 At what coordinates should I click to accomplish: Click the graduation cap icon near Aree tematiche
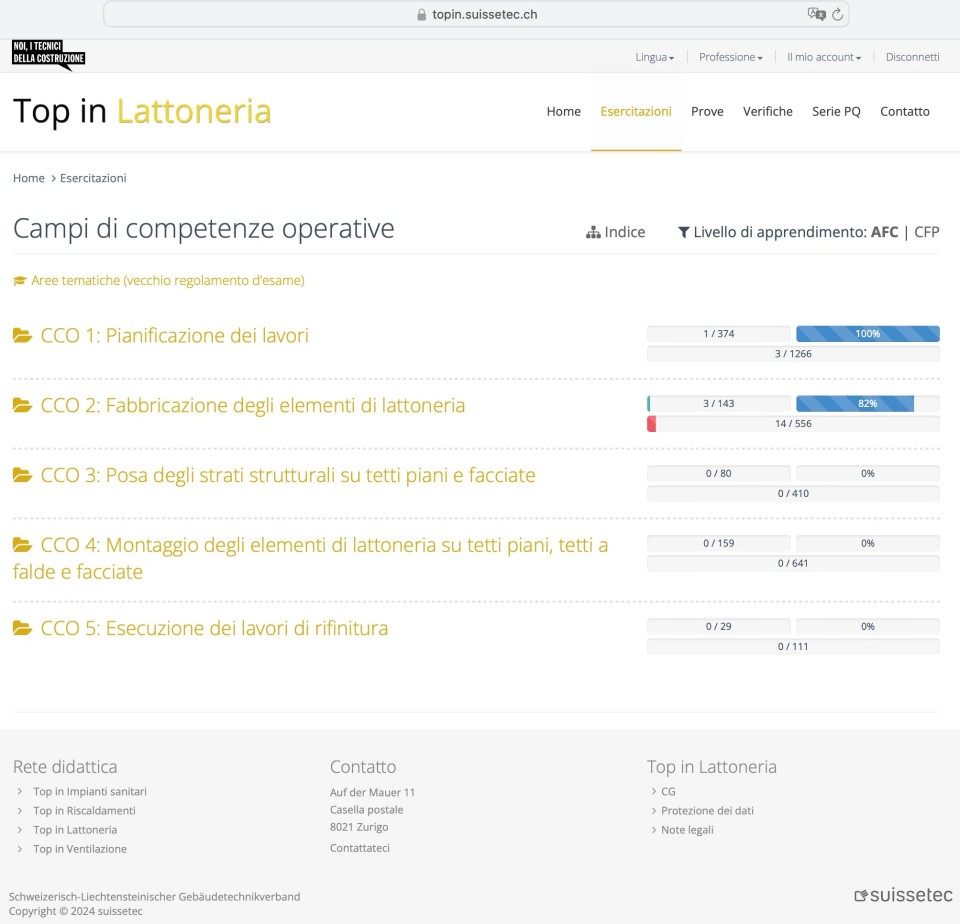[20, 281]
